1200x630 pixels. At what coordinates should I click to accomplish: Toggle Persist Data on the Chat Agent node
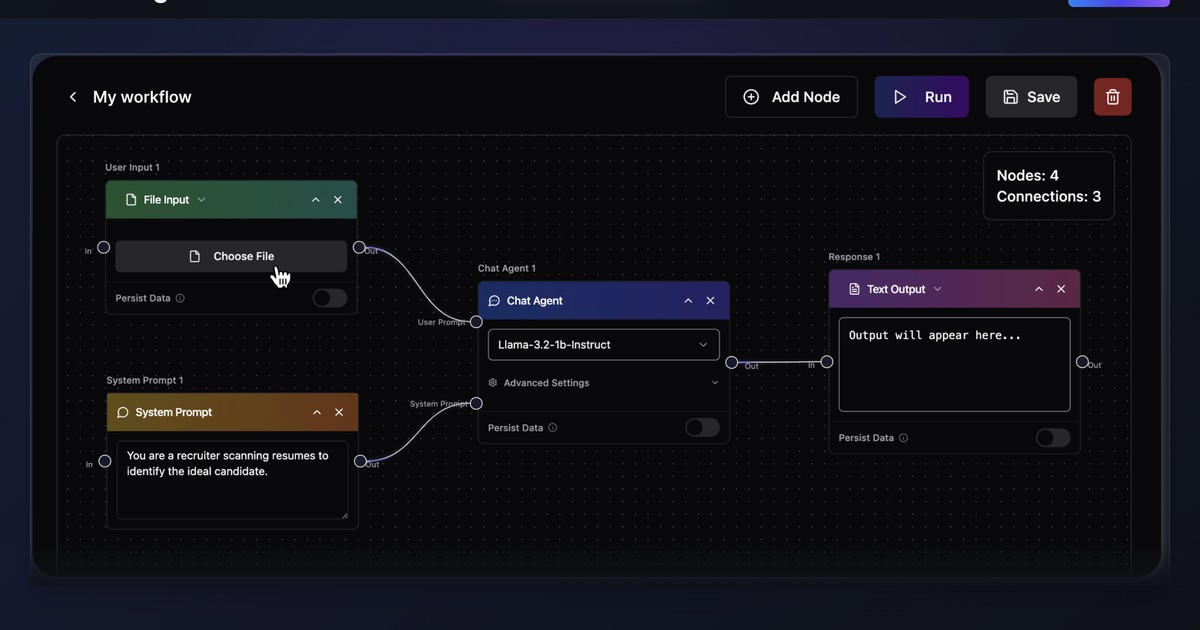pos(702,428)
